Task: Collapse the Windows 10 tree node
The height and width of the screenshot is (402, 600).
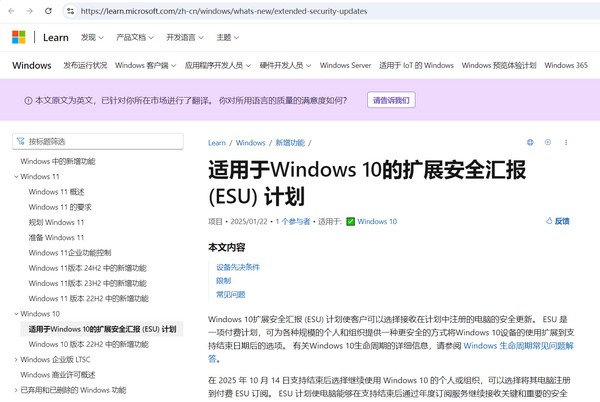Action: (16, 314)
